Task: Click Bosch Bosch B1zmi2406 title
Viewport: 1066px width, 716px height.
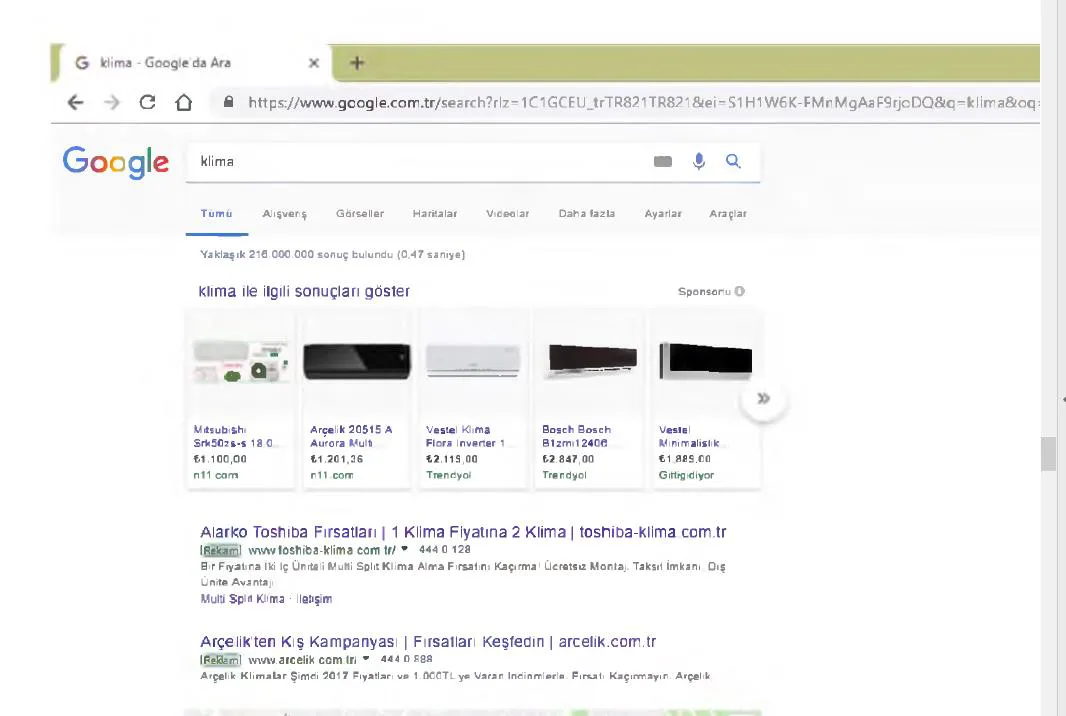Action: click(576, 437)
